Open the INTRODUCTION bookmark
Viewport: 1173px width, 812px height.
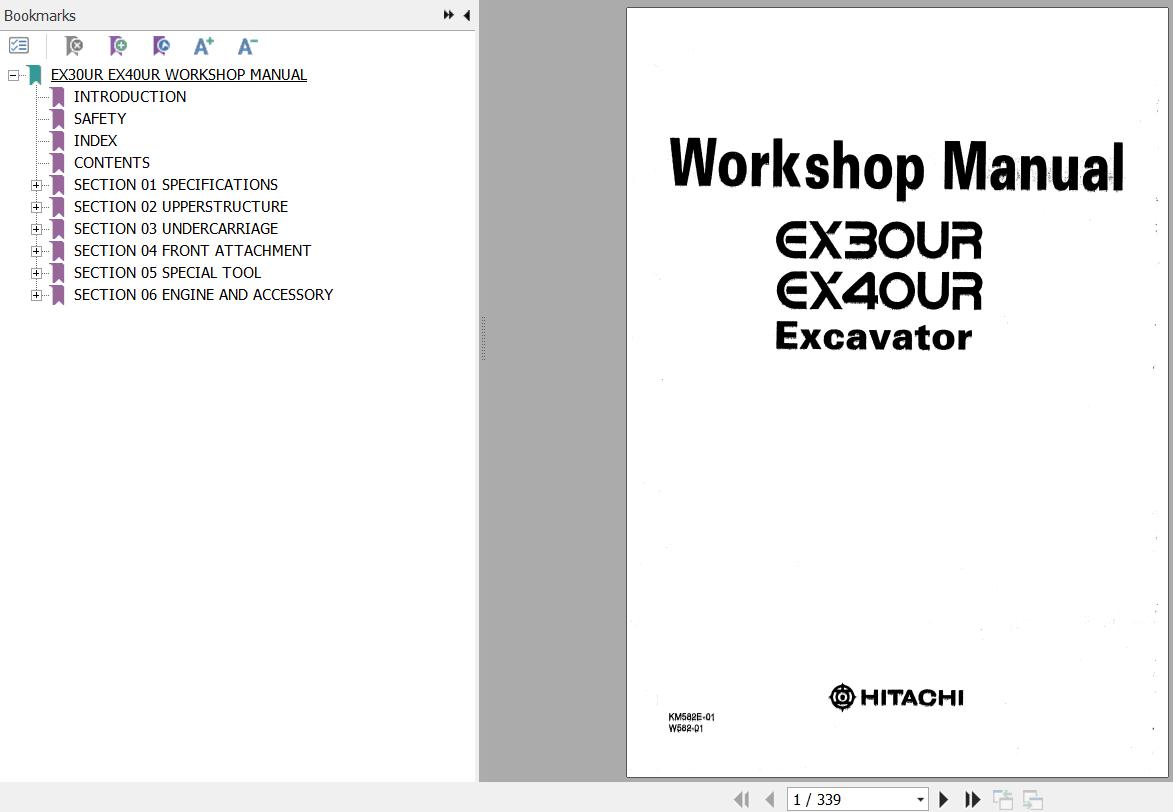click(x=130, y=97)
